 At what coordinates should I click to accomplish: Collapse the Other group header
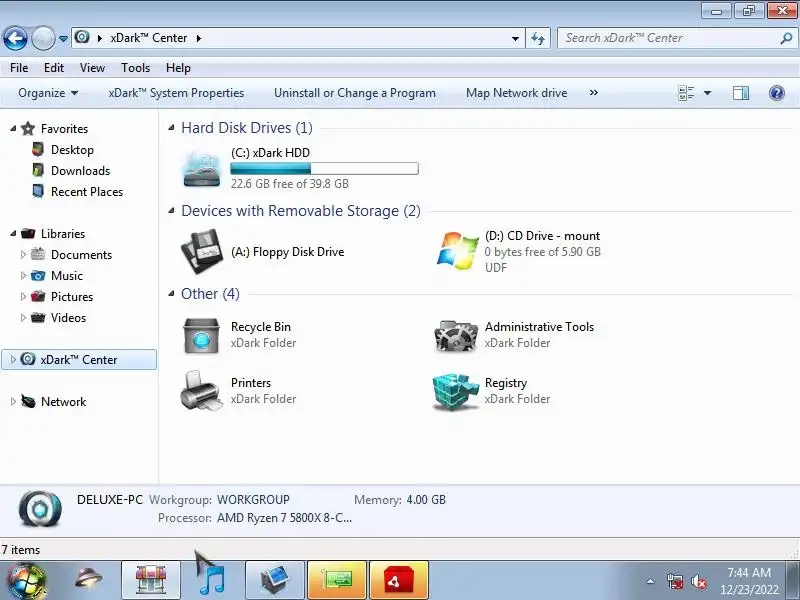point(172,294)
